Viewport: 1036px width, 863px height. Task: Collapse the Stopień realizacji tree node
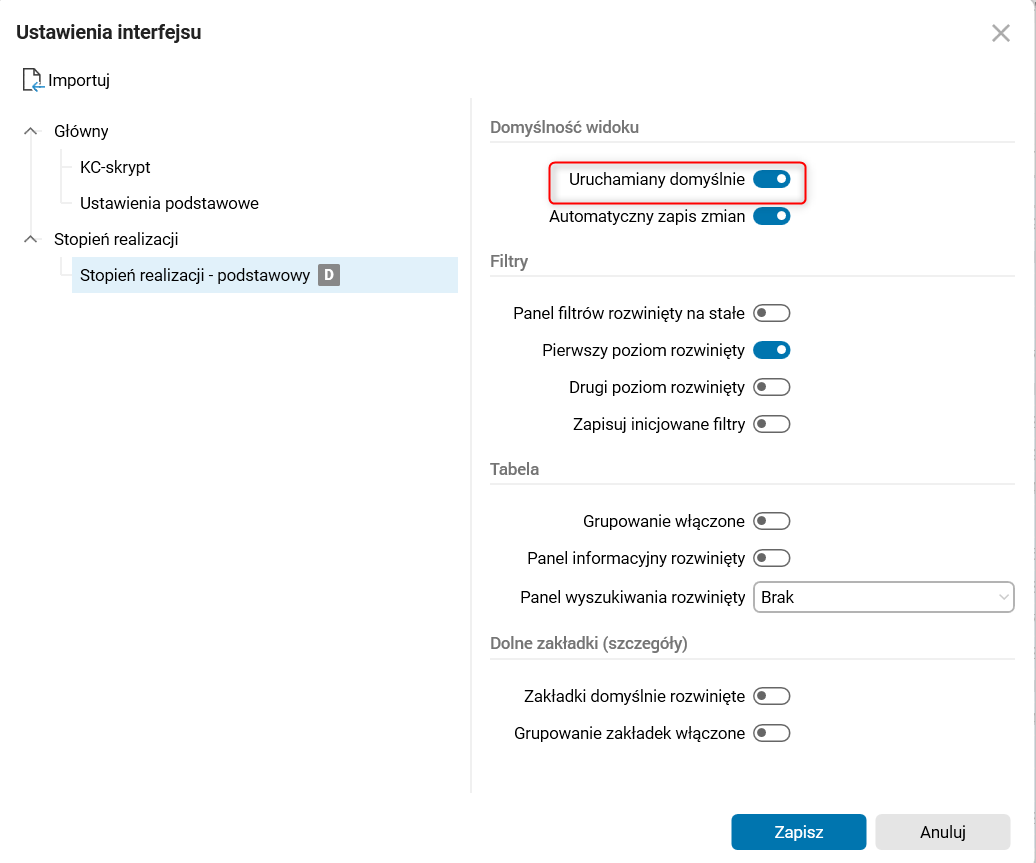point(30,239)
